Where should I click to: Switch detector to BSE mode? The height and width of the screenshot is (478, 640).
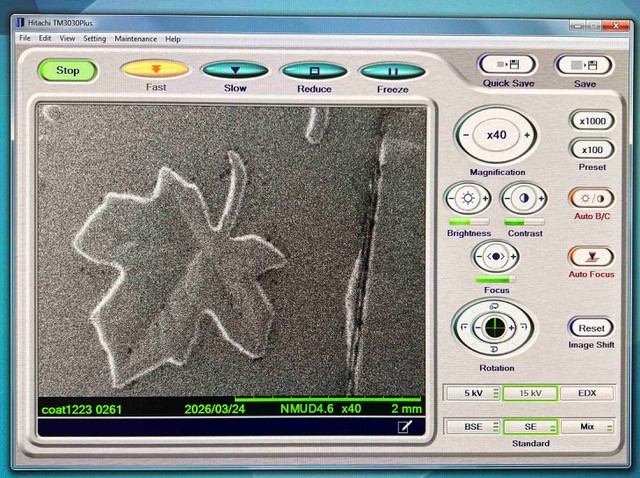point(472,426)
